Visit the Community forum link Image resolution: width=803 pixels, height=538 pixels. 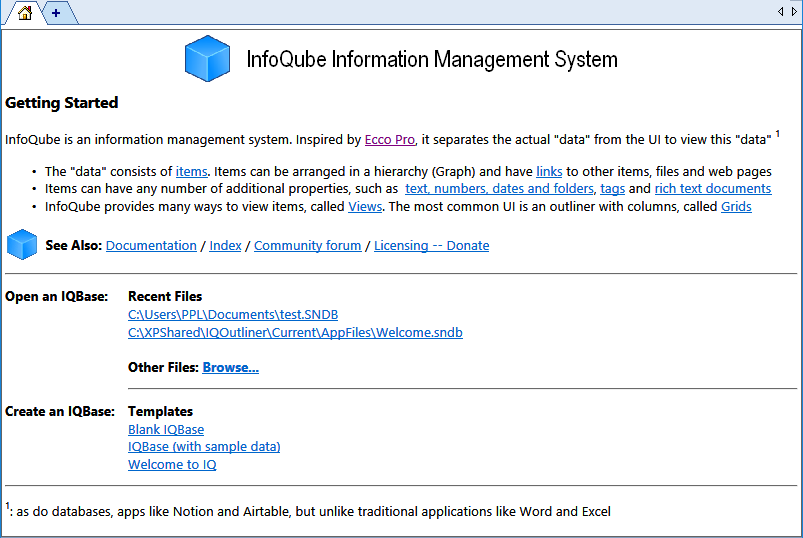pyautogui.click(x=308, y=246)
